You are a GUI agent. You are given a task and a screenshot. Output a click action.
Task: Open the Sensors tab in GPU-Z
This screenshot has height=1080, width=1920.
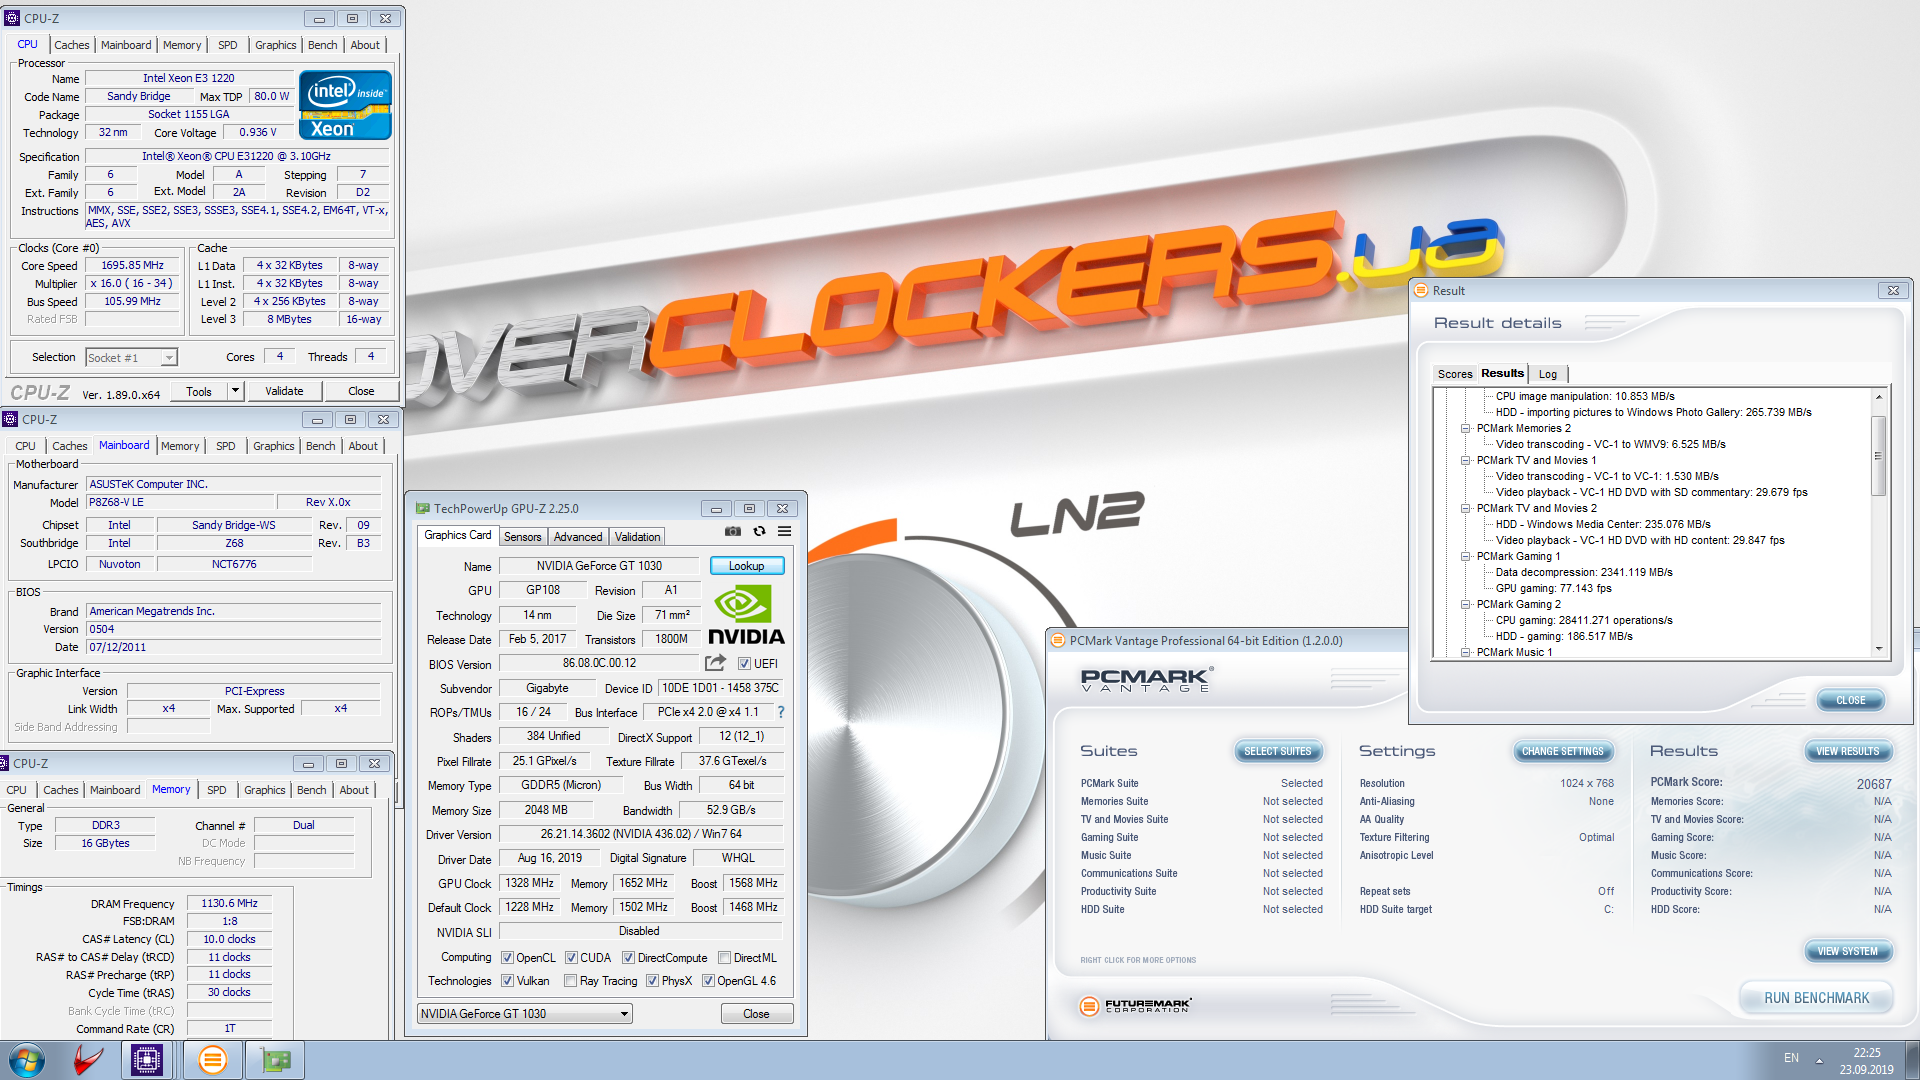[x=522, y=537]
